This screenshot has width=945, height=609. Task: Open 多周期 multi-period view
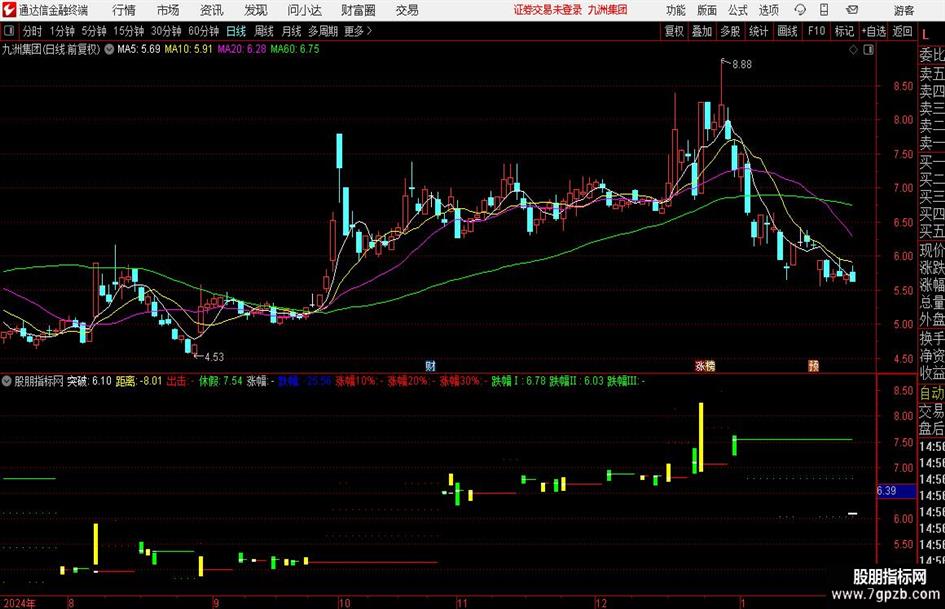point(323,31)
